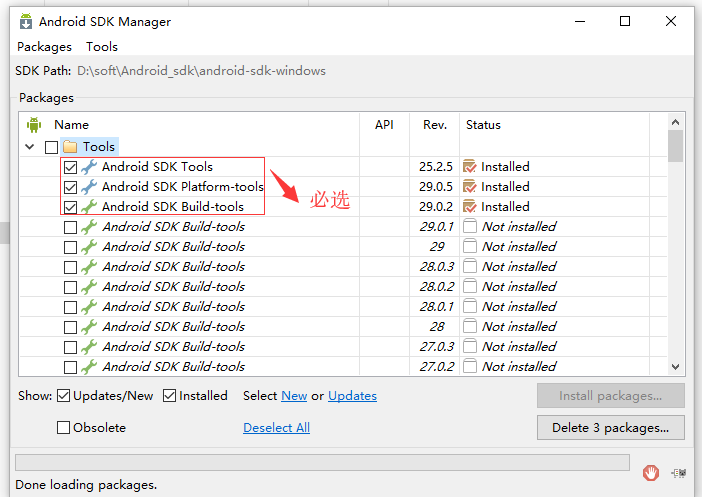702x497 pixels.
Task: Click the loading progress bar
Action: click(x=322, y=463)
